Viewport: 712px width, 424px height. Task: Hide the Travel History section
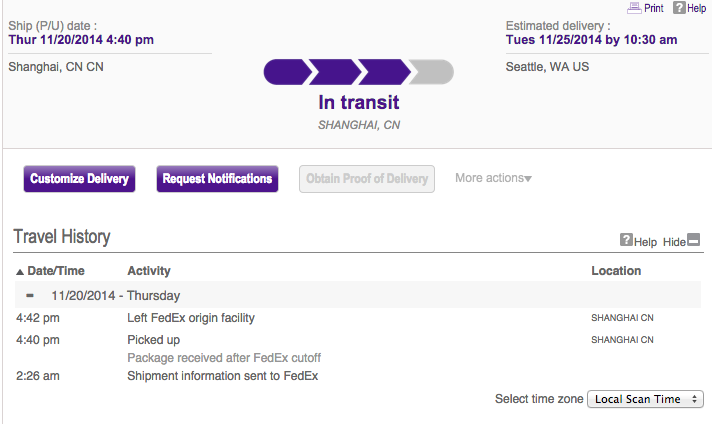(675, 242)
